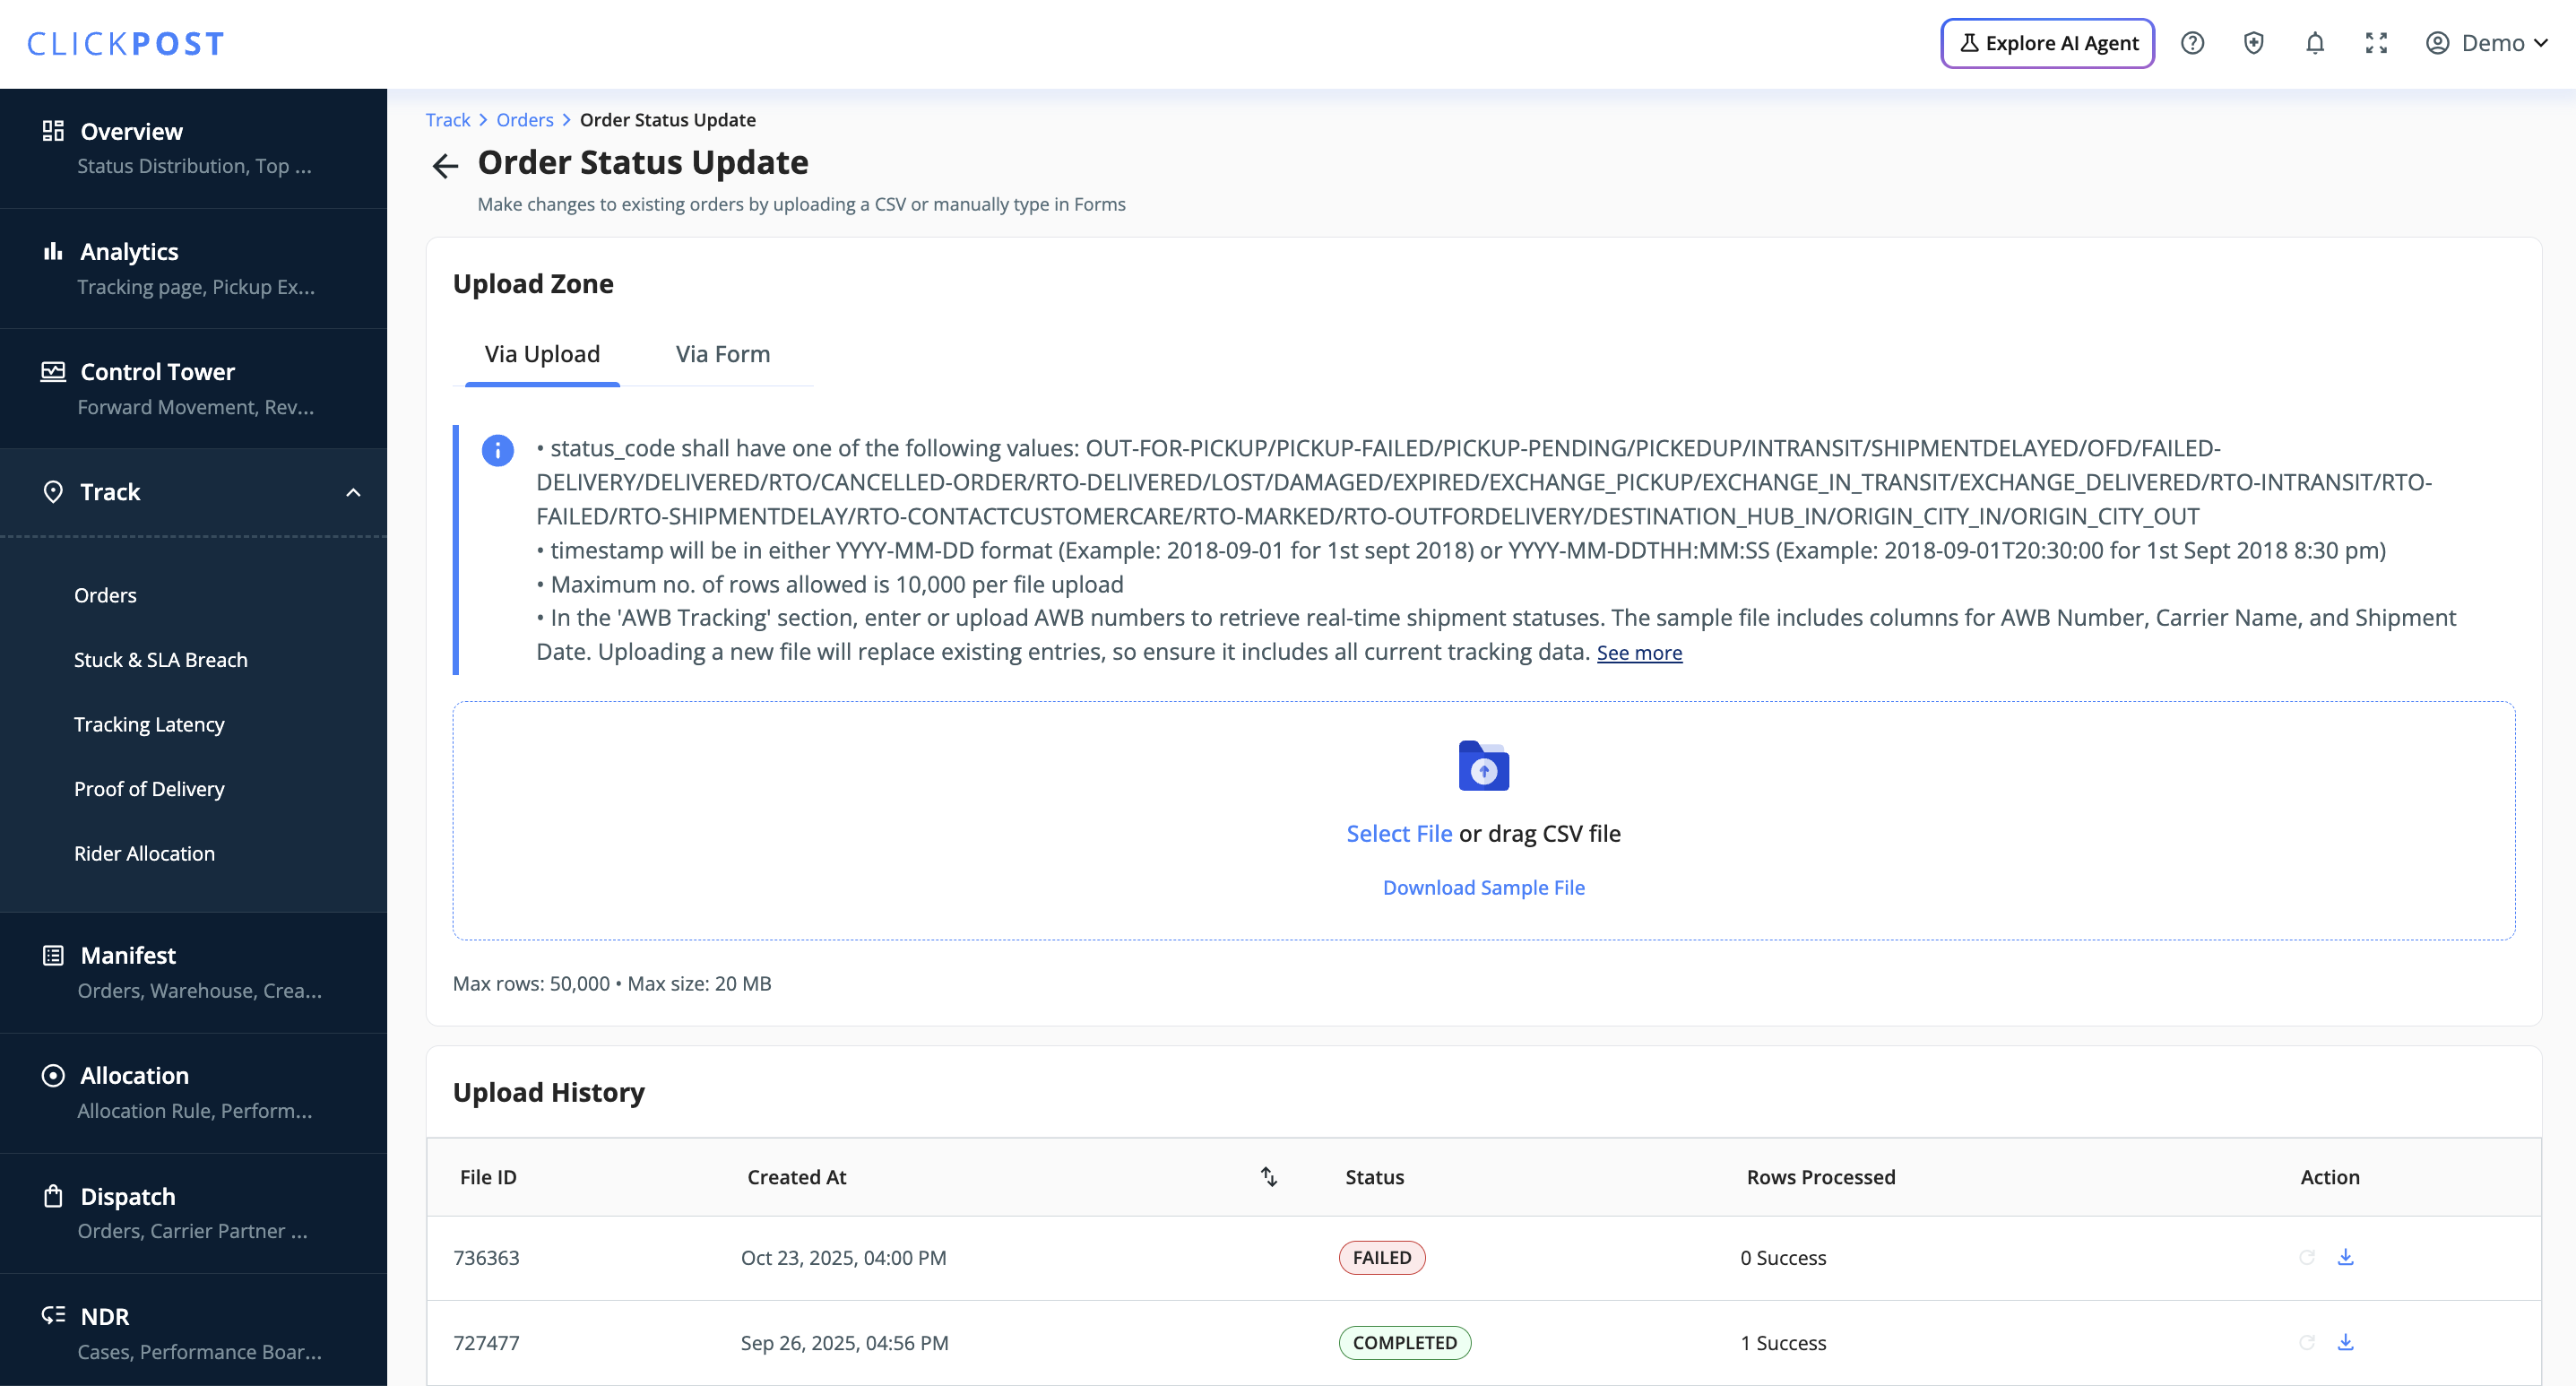Expand info with See more link

[1639, 653]
